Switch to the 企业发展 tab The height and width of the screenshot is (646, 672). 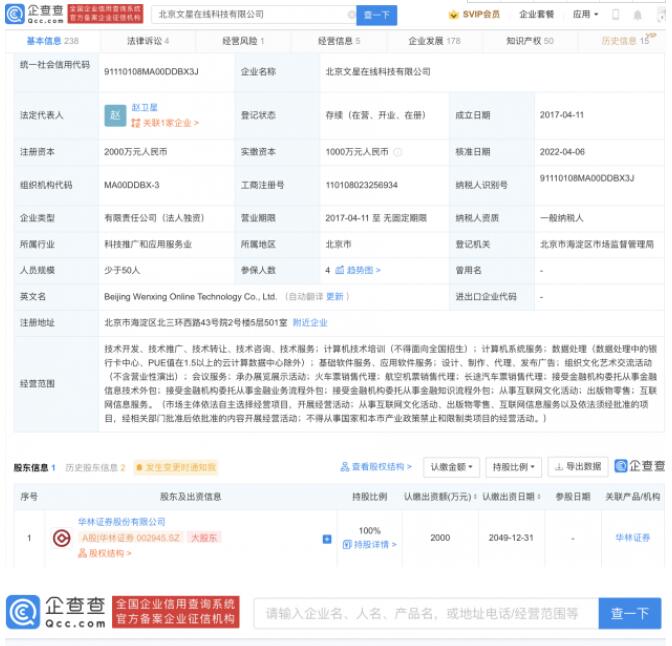click(435, 41)
